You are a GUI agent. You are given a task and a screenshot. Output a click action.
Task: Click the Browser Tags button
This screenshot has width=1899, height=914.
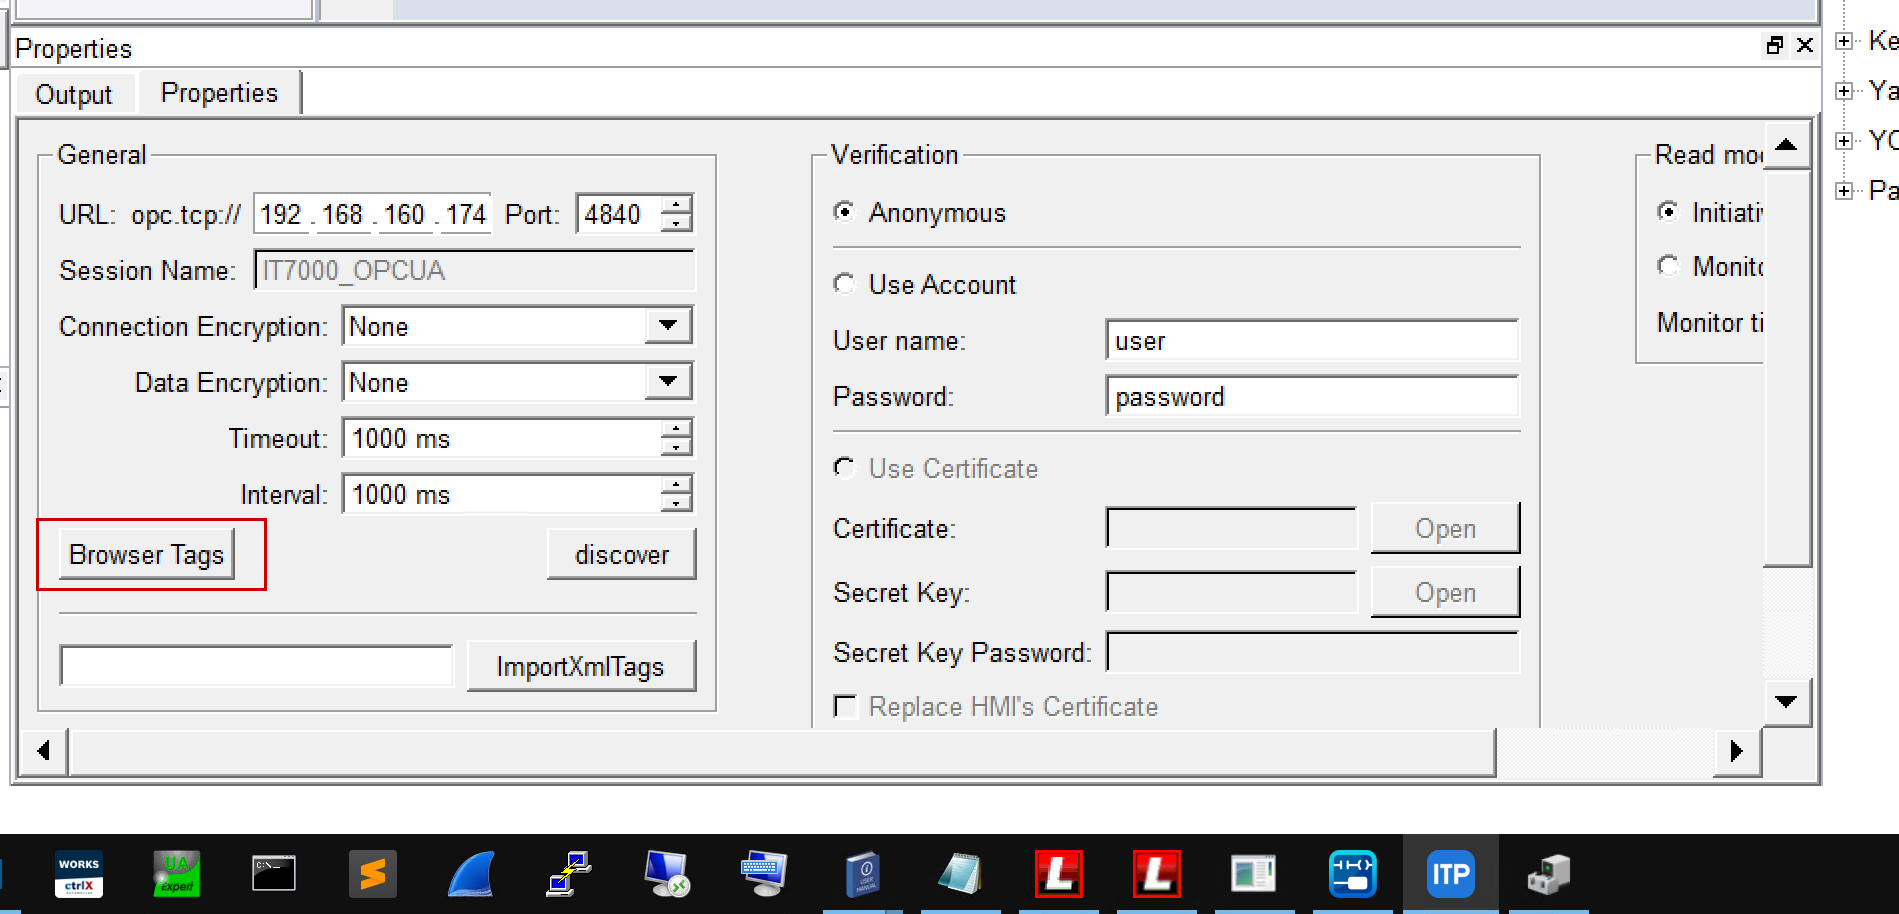[147, 555]
